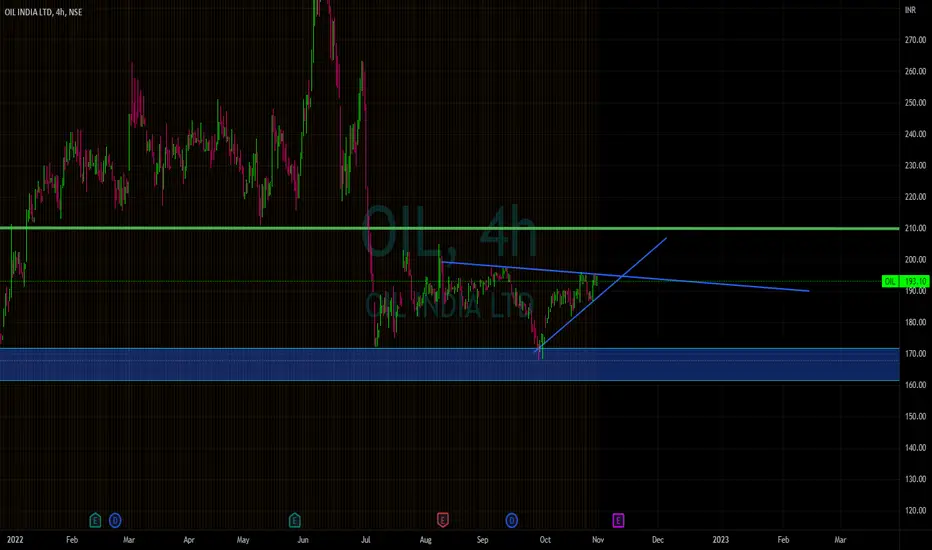
Task: Click the 130.00 price axis label
Action: coord(915,479)
